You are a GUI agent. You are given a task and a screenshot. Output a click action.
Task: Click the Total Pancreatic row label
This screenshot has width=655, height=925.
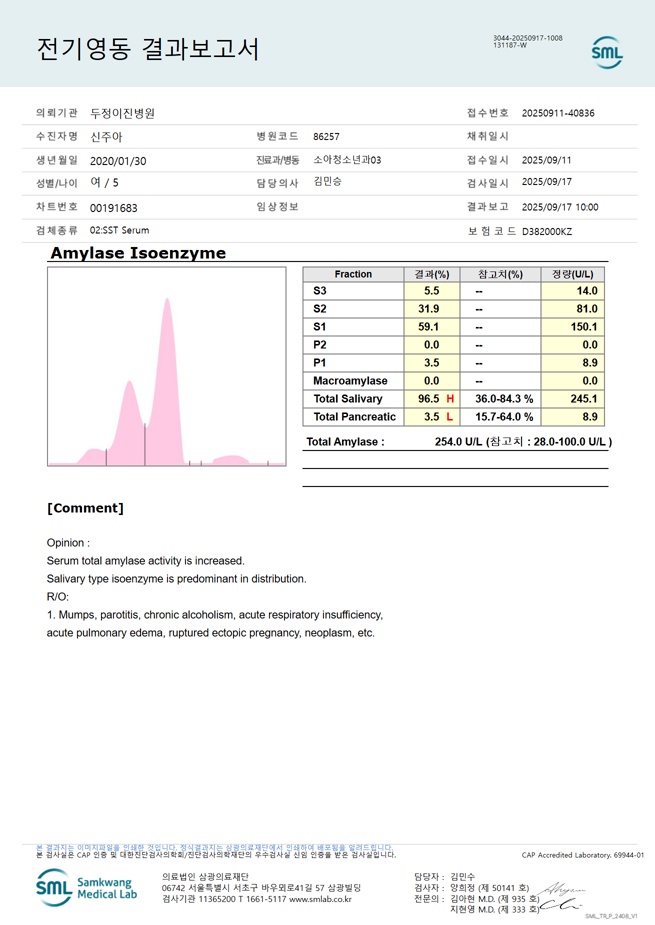pyautogui.click(x=355, y=417)
